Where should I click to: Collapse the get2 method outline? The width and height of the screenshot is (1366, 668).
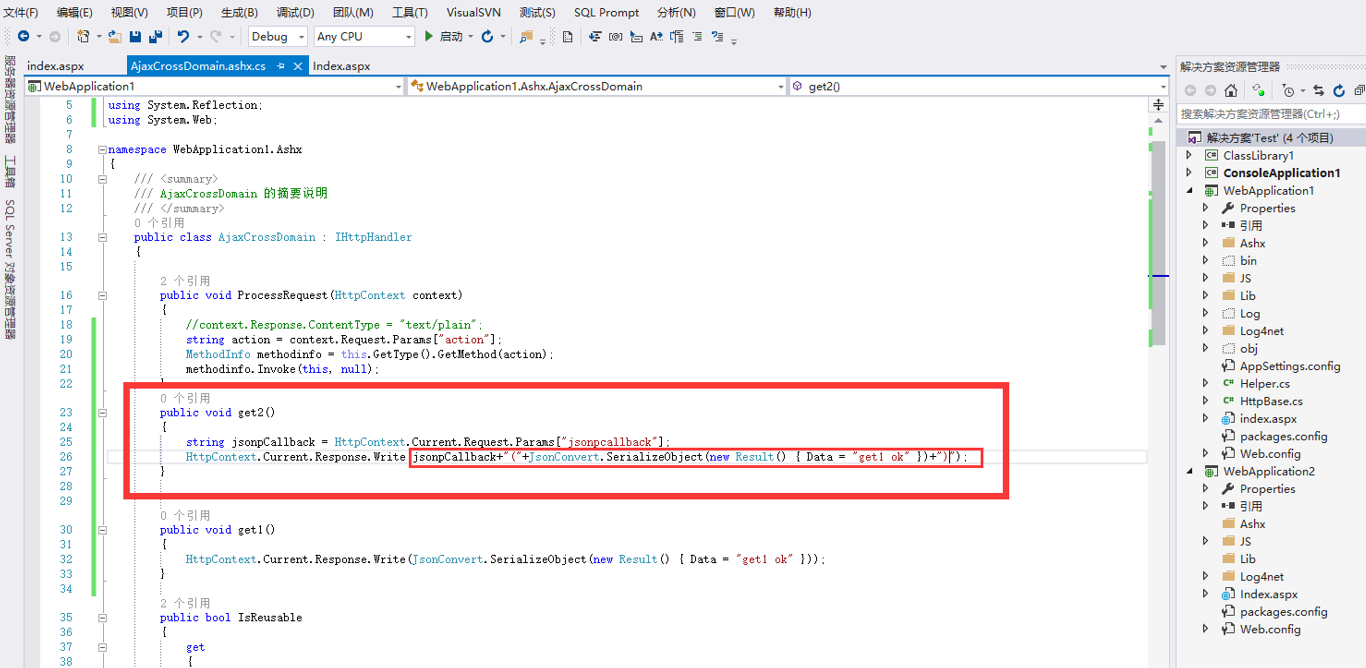pos(102,413)
